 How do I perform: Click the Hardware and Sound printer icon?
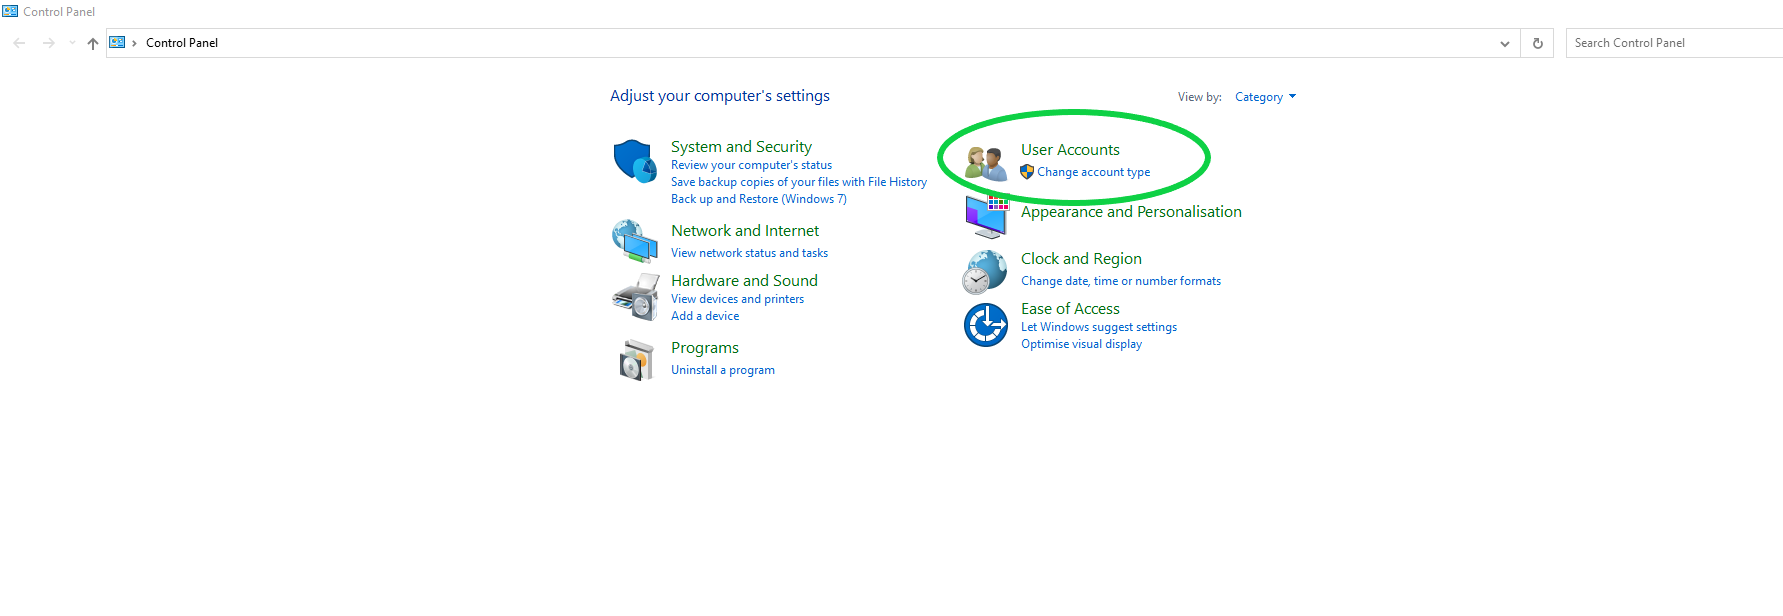click(635, 298)
